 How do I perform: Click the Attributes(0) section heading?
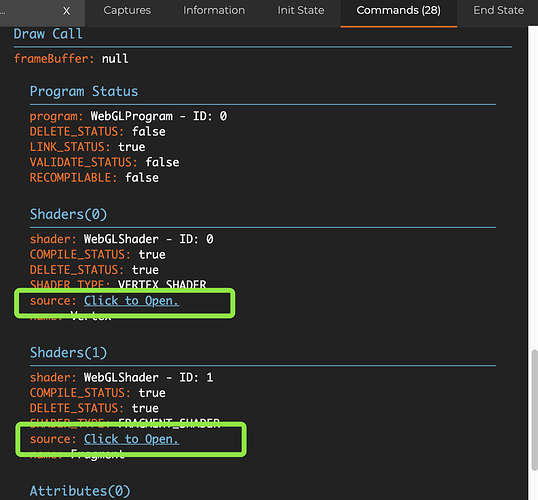click(80, 491)
